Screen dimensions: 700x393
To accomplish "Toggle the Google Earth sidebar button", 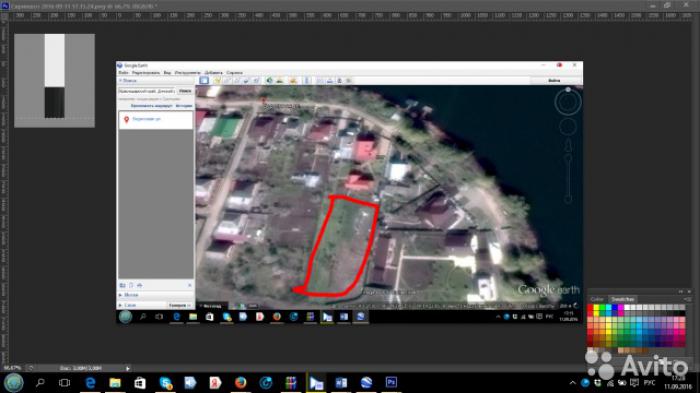I will coord(204,80).
